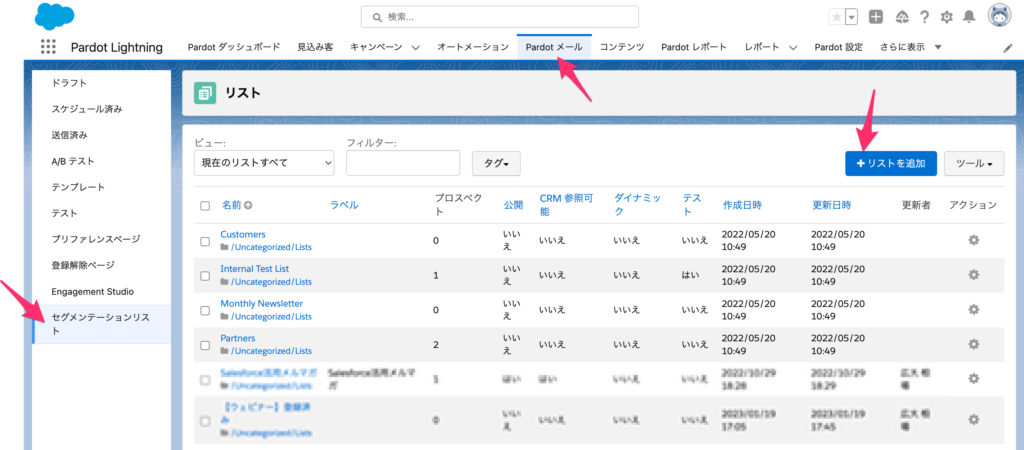Open the Internal Test List link
This screenshot has width=1024, height=450.
pos(255,268)
